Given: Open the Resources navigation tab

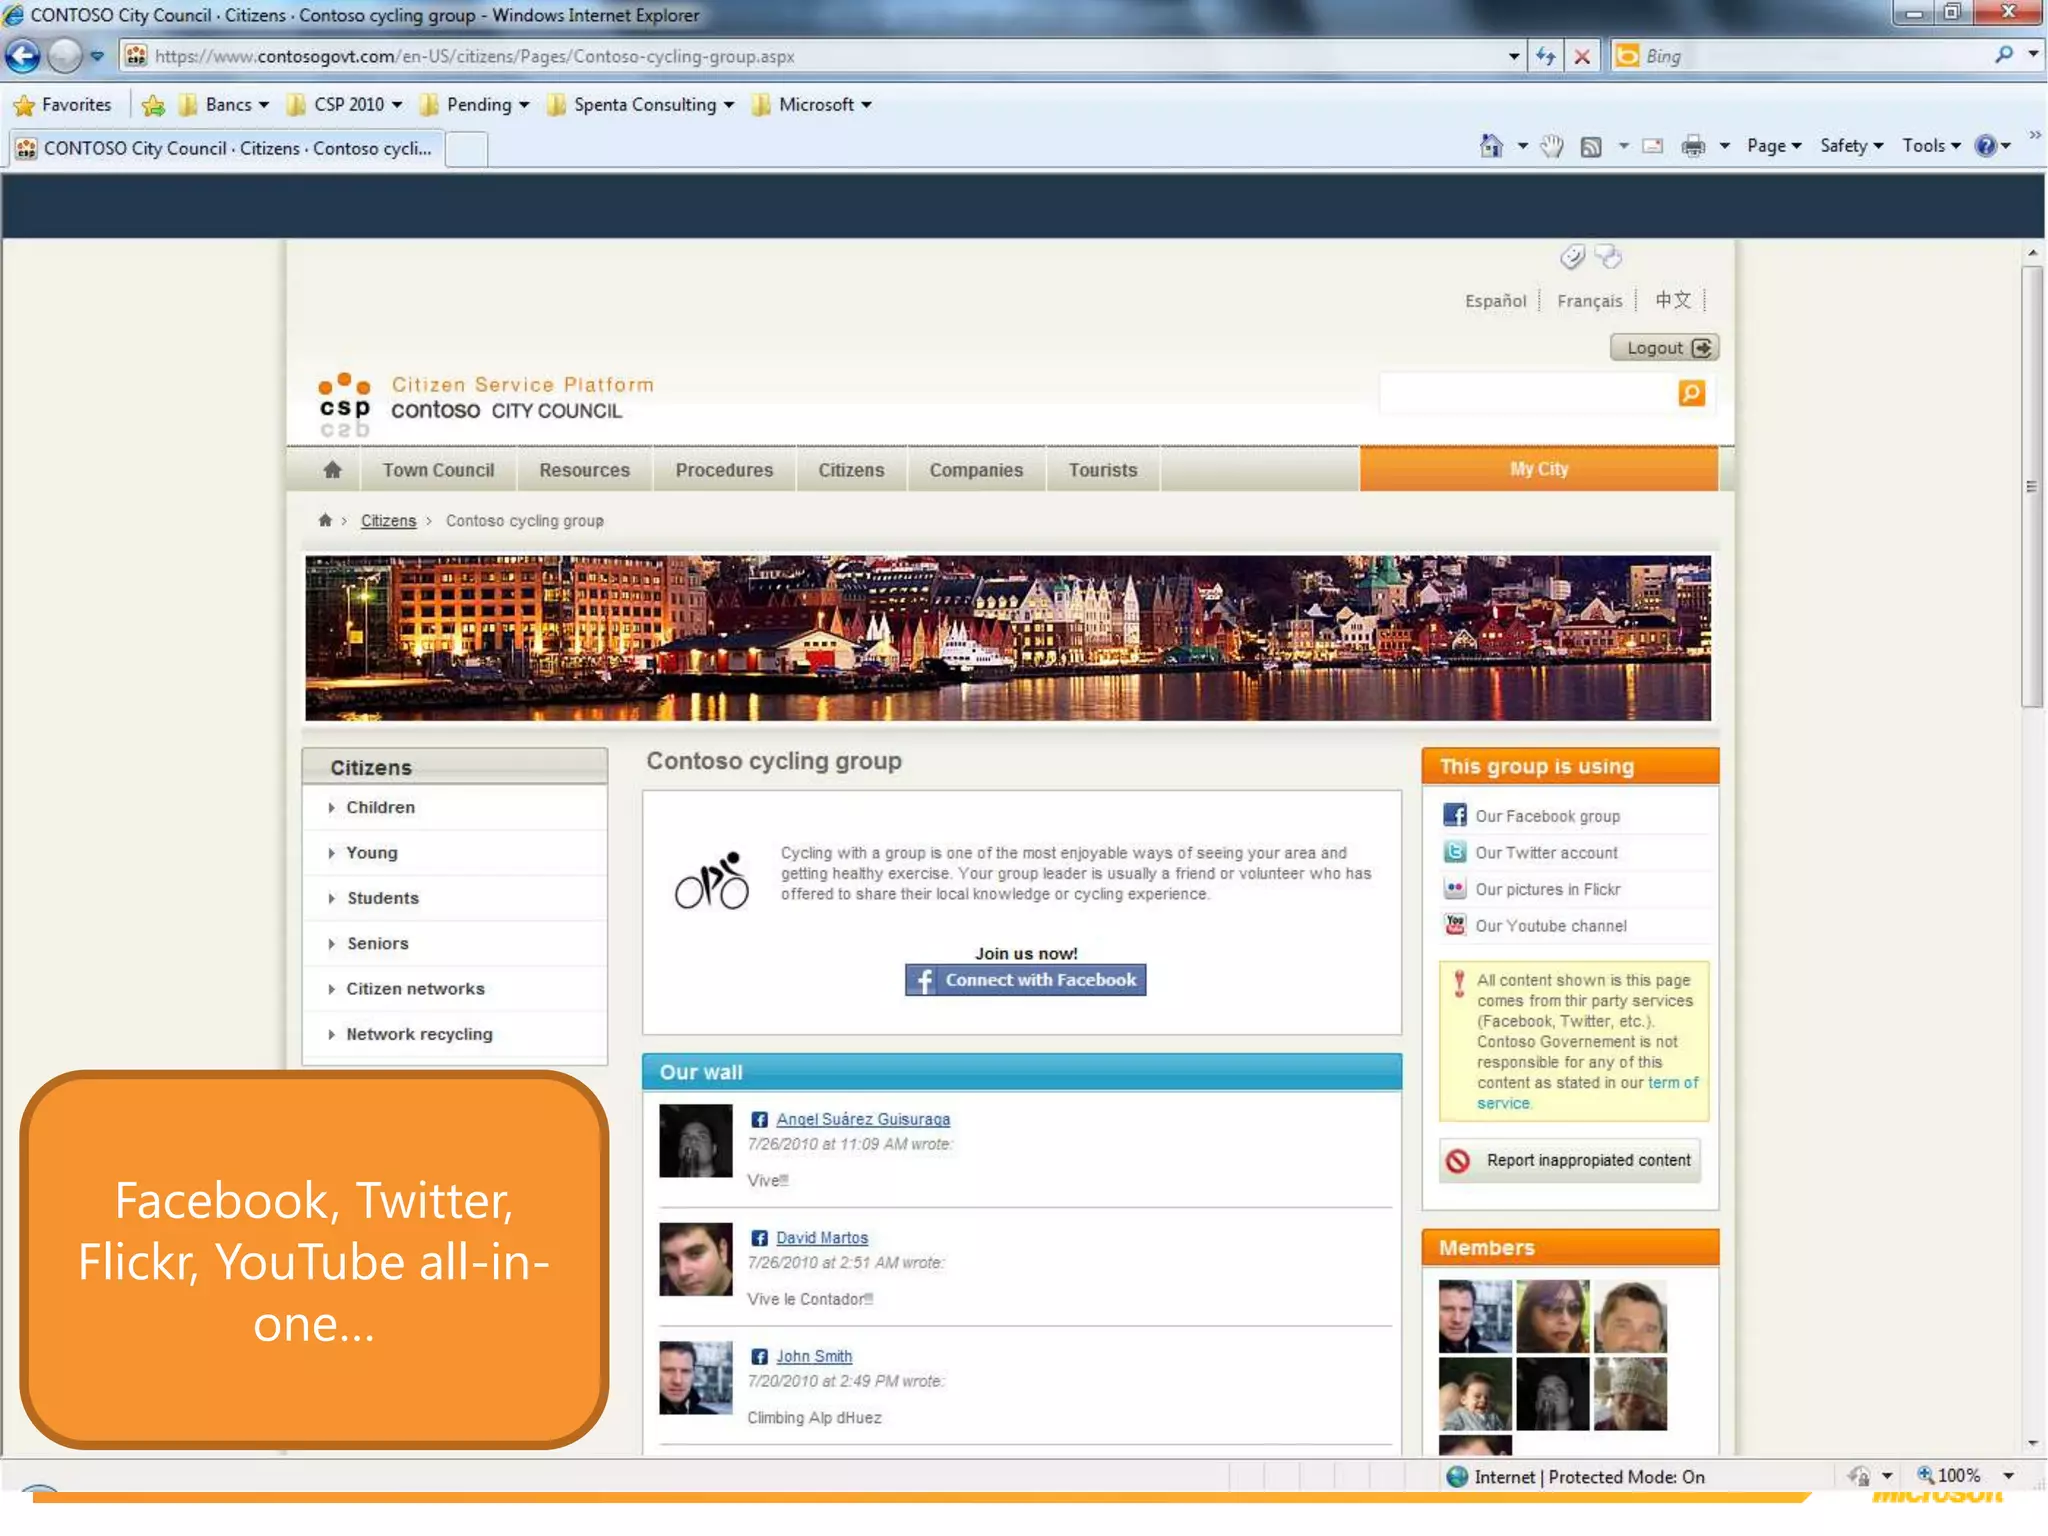Looking at the screenshot, I should (x=584, y=469).
